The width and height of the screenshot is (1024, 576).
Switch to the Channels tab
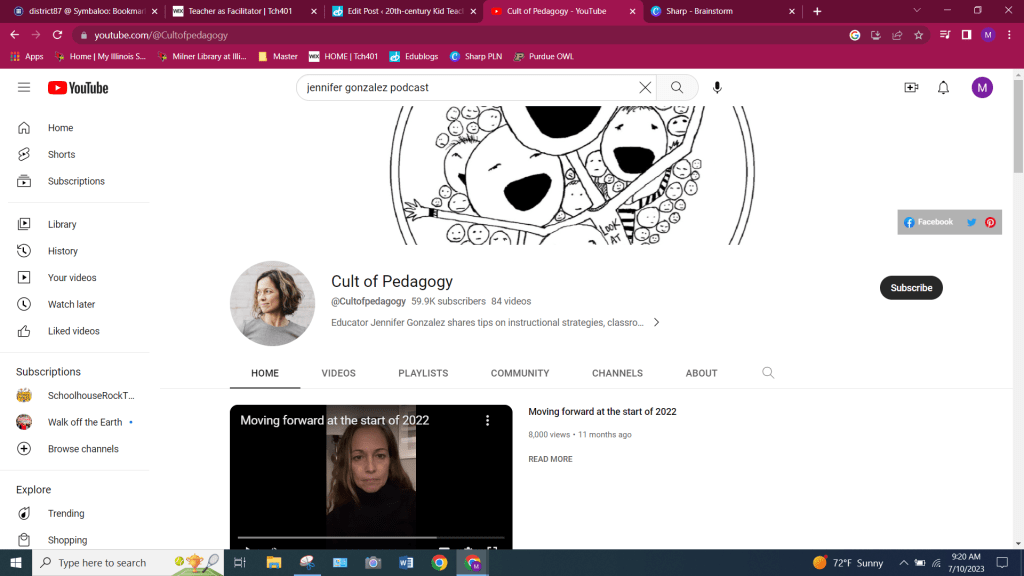[617, 374]
